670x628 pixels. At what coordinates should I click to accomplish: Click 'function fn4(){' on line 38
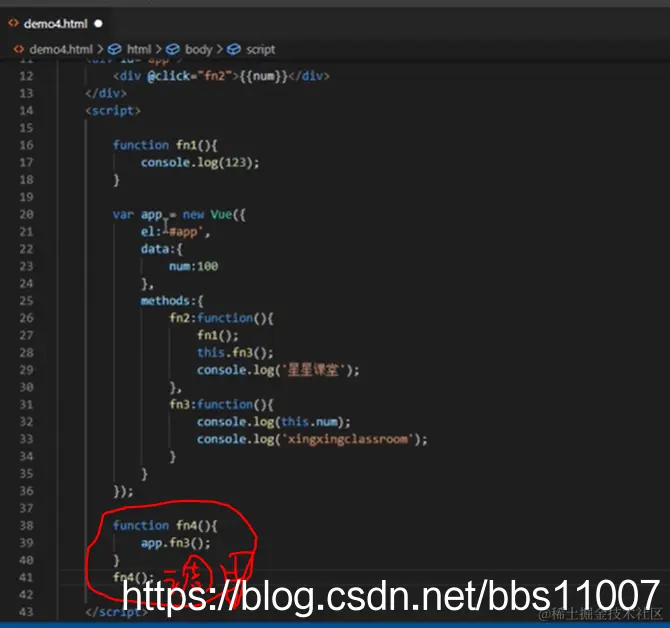165,525
